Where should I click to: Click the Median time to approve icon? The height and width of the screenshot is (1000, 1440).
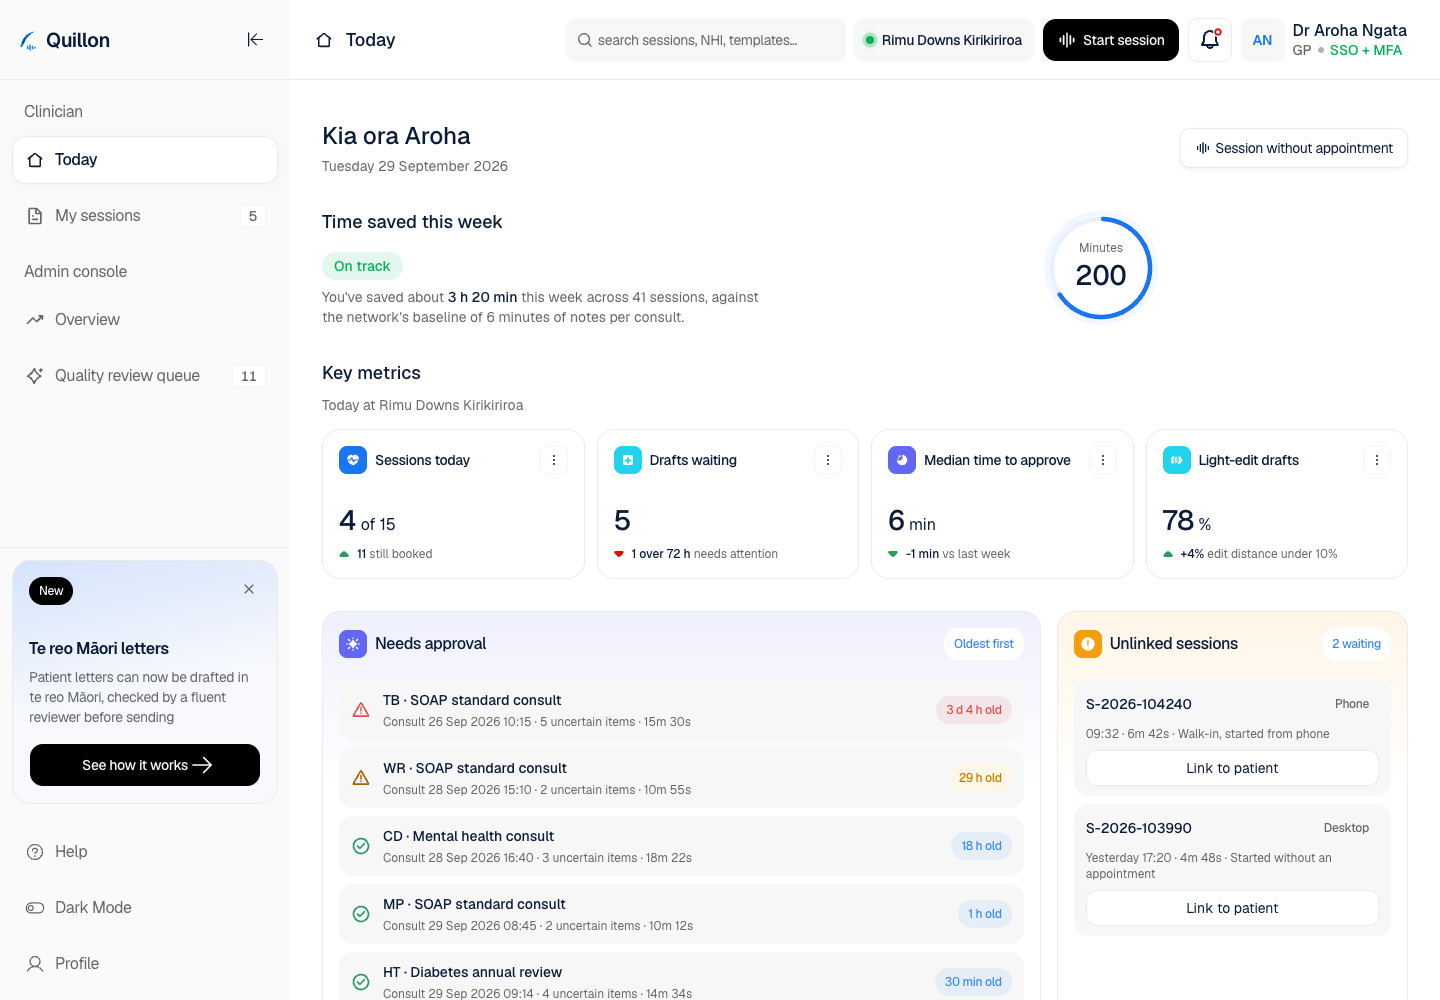(902, 460)
